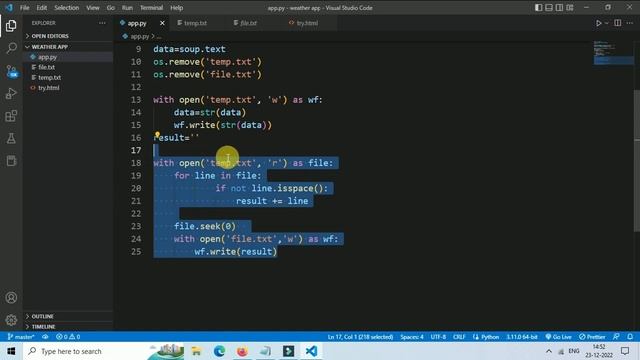640x360 pixels.
Task: Expand the Open Editors section
Action: point(68,36)
